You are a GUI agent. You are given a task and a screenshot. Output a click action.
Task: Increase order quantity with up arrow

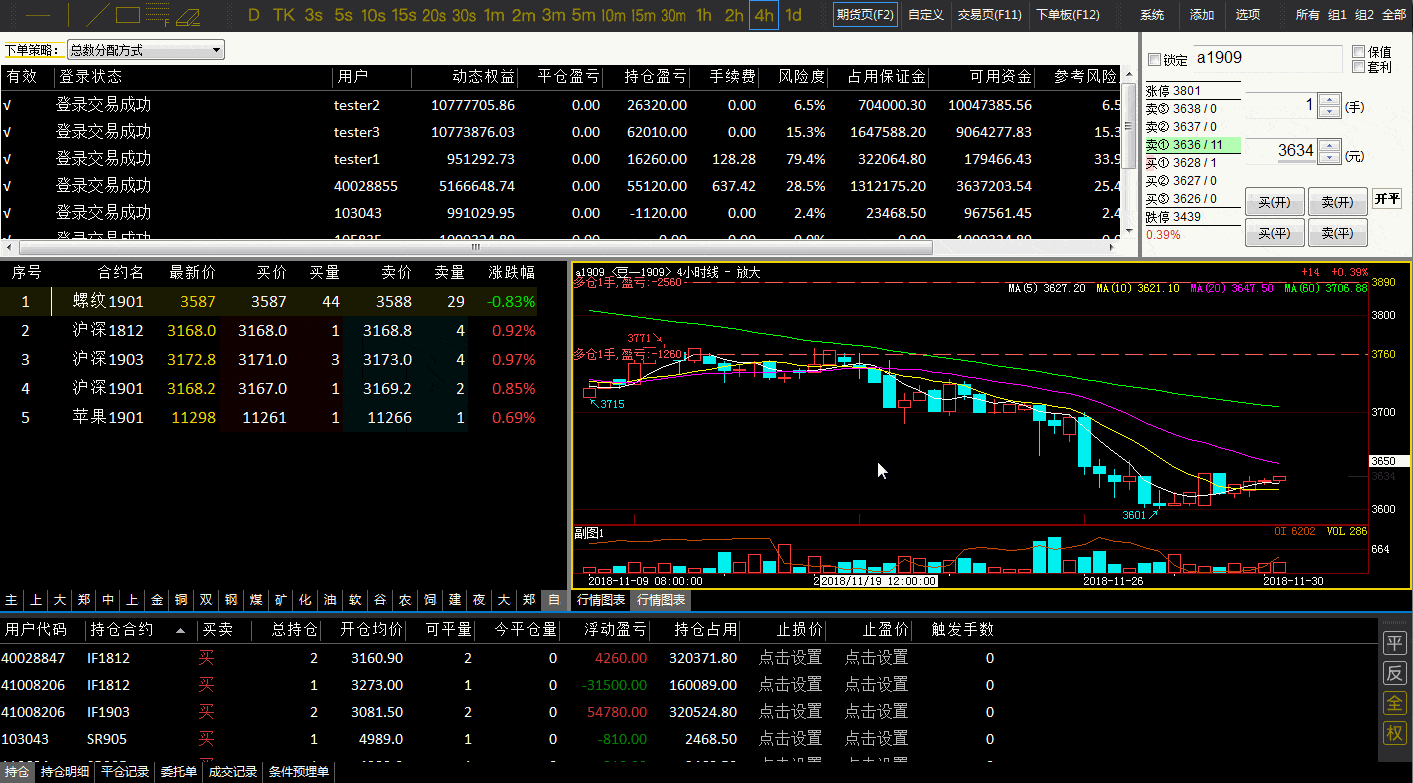tap(1329, 100)
